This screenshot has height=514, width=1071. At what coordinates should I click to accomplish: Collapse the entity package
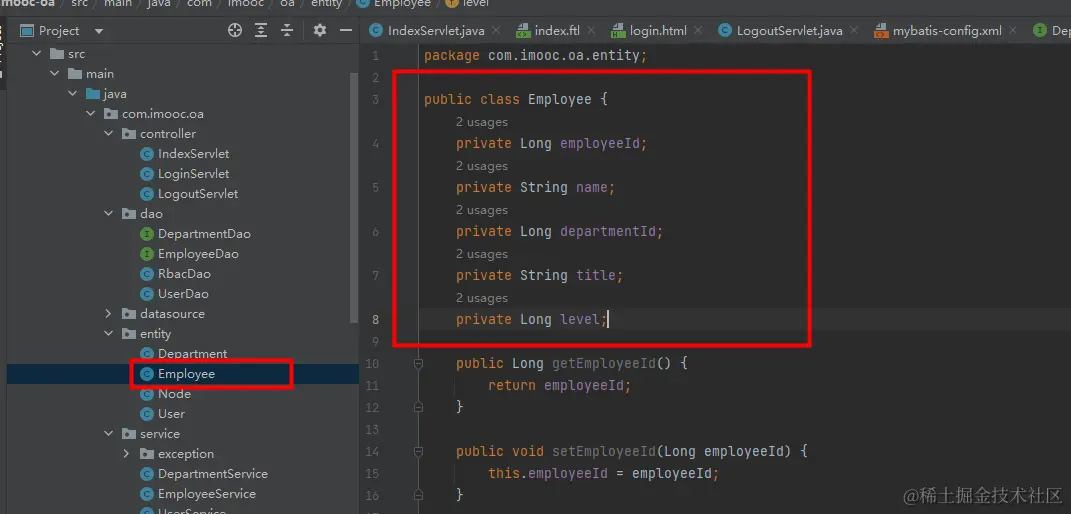(x=108, y=334)
